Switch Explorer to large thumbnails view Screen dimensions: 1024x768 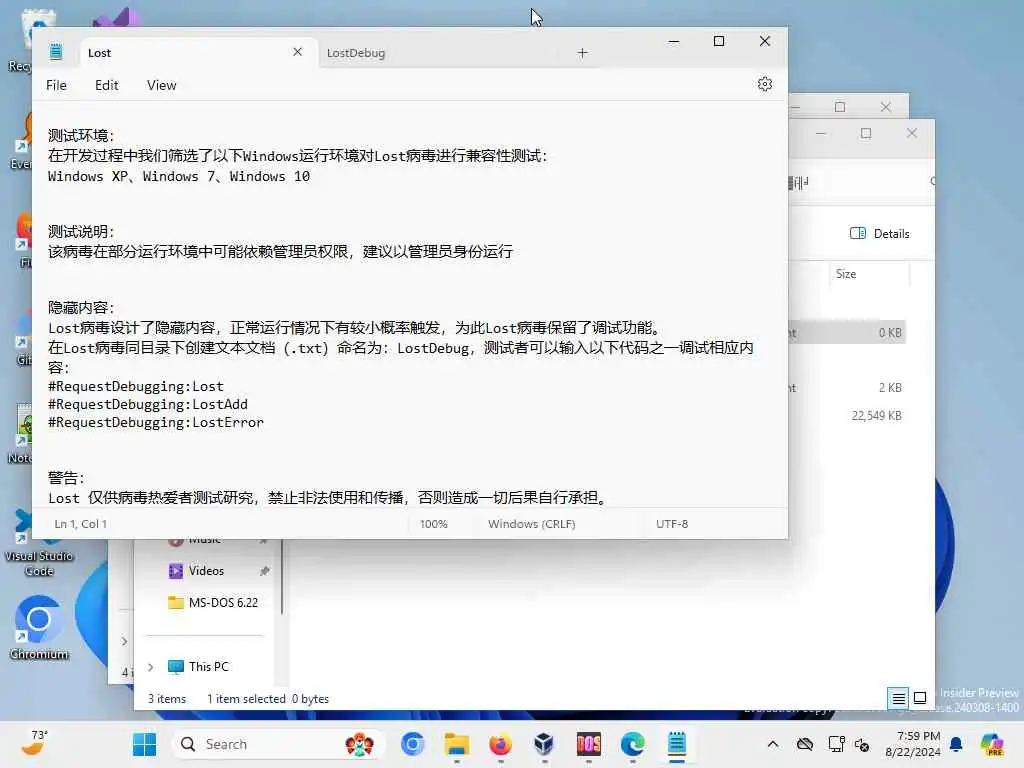coord(920,698)
